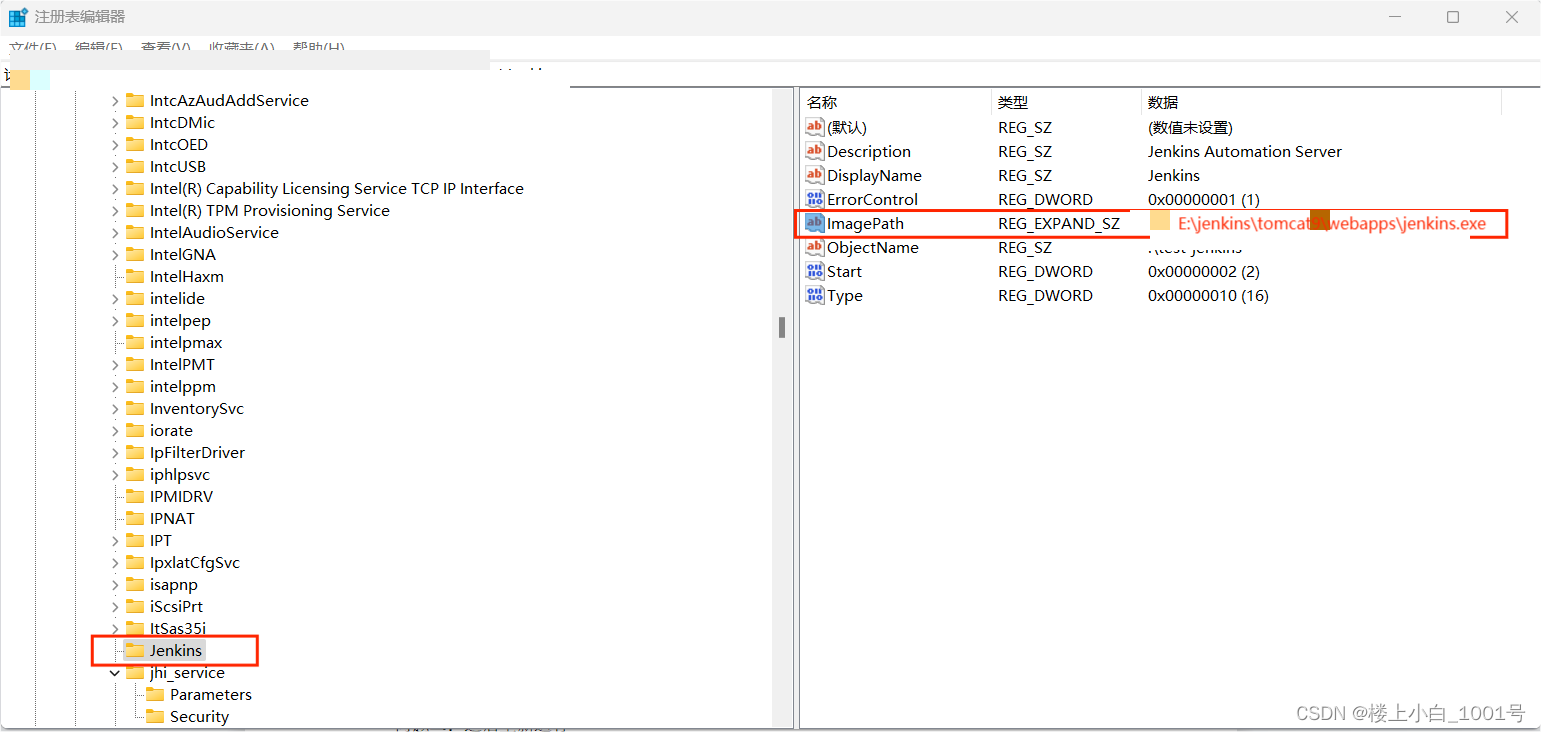Click the string icon of Description value

click(x=814, y=151)
